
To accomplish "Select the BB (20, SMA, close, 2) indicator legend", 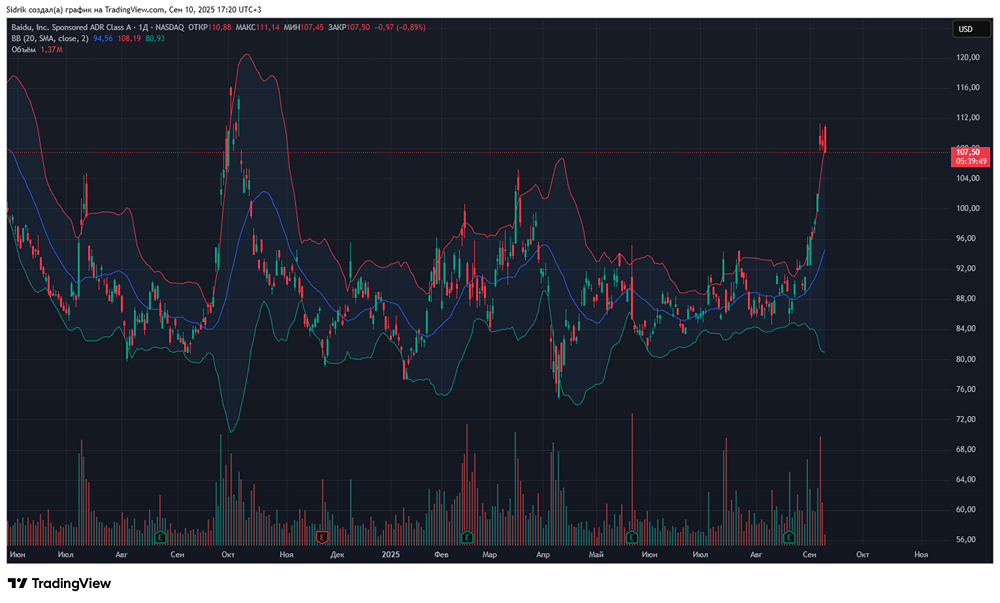I will point(50,39).
